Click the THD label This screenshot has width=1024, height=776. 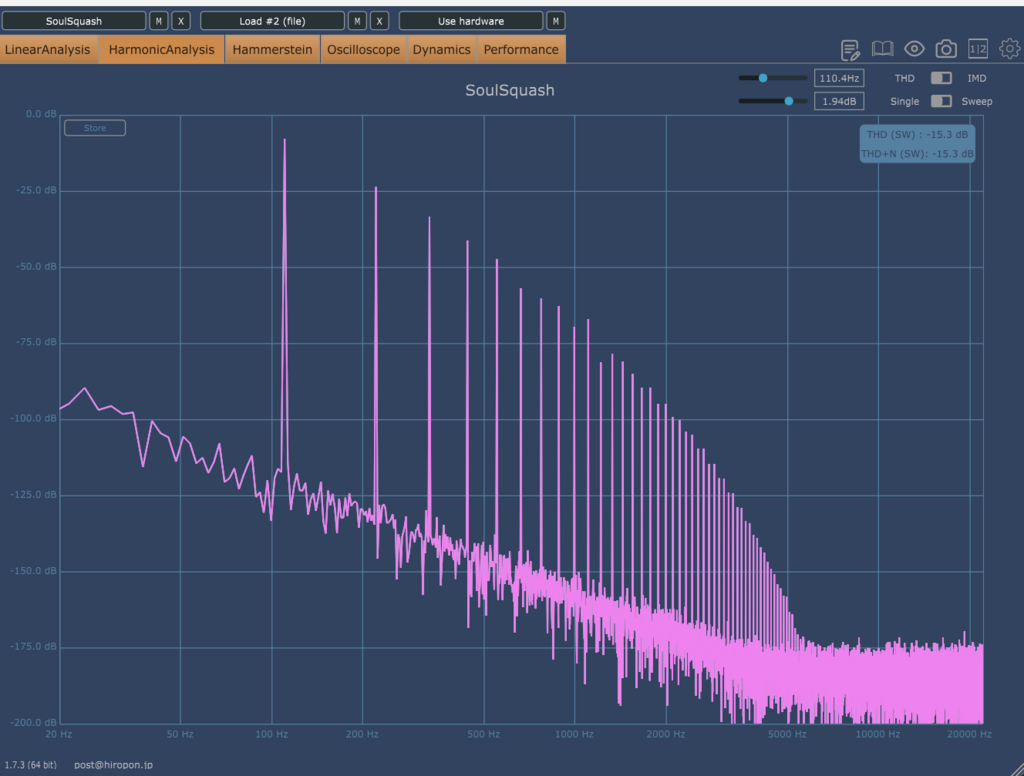(x=904, y=78)
